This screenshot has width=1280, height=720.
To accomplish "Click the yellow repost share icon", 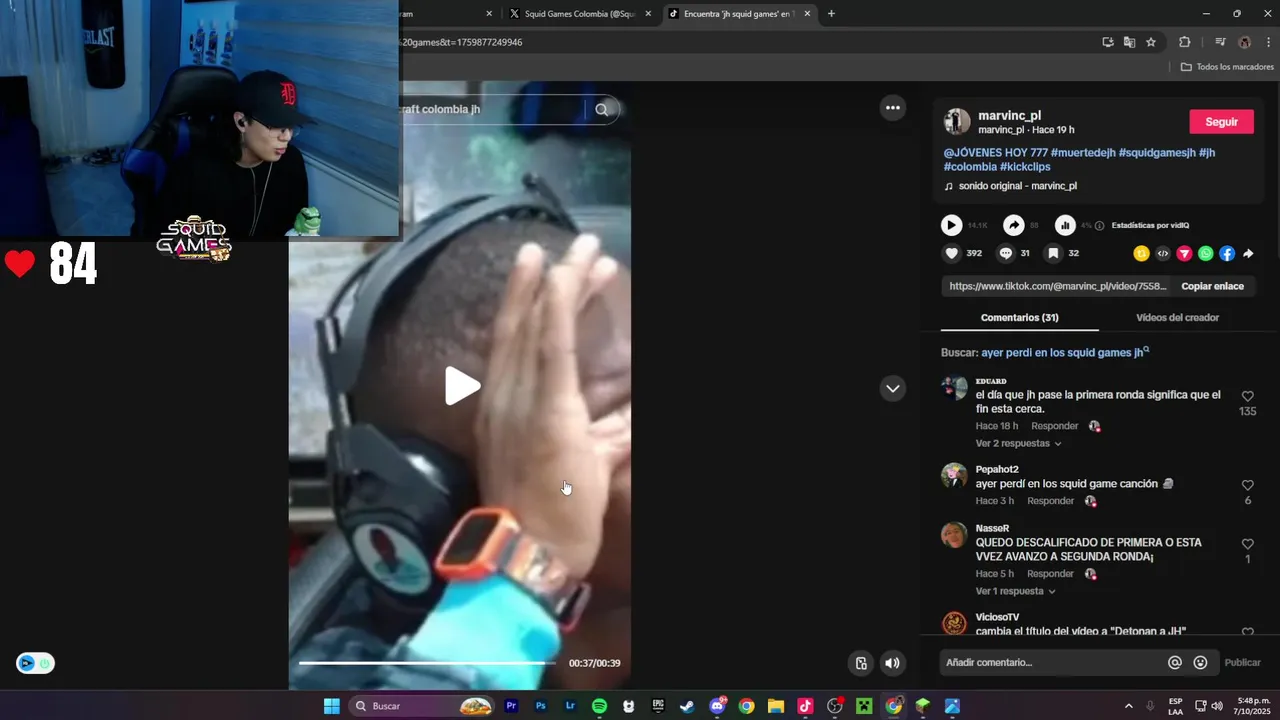I will [x=1141, y=254].
